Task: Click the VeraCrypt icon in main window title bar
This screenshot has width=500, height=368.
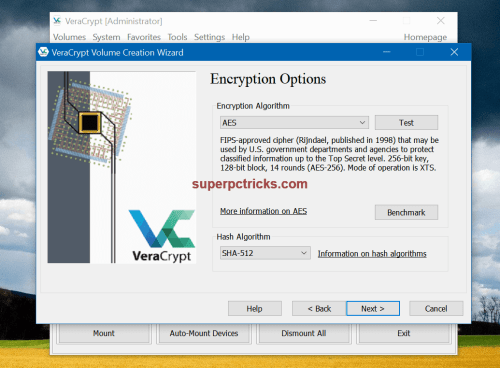Action: pos(57,21)
